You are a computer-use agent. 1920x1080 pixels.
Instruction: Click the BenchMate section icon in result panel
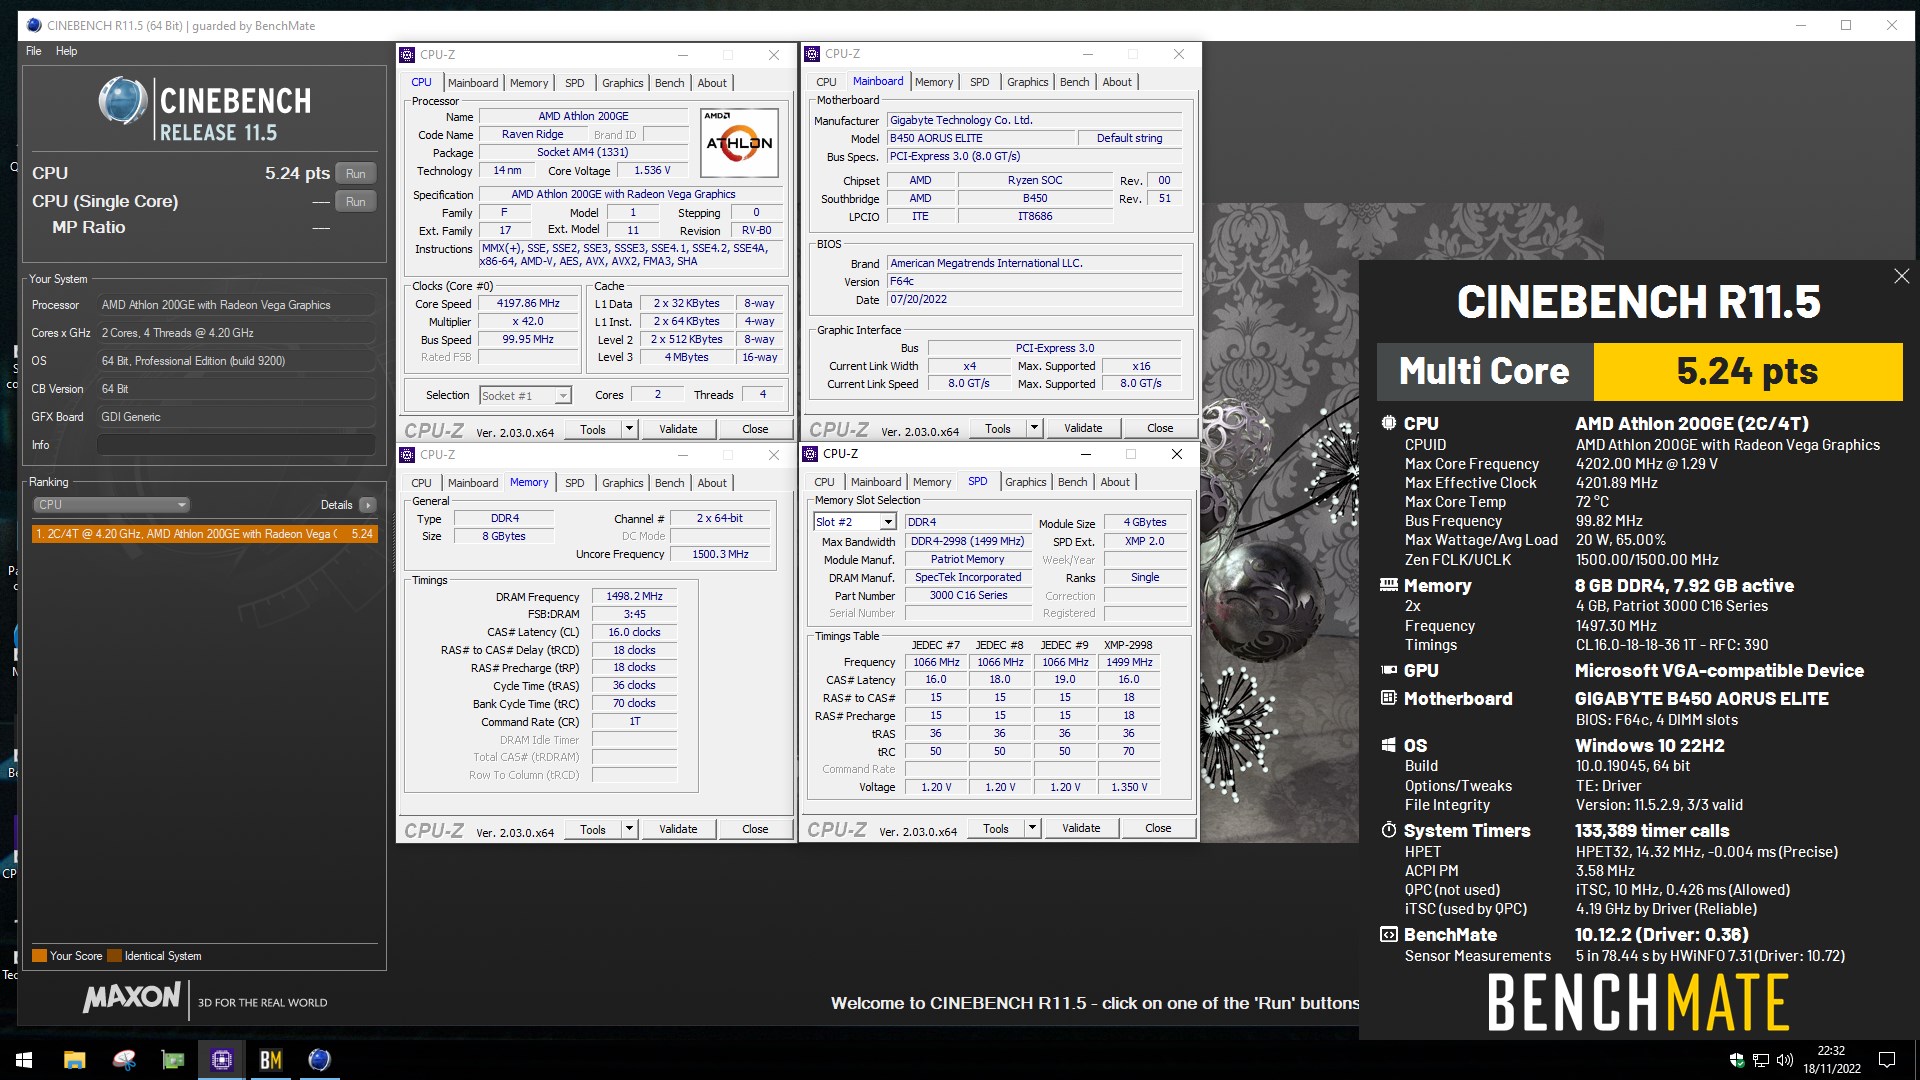(x=1389, y=934)
